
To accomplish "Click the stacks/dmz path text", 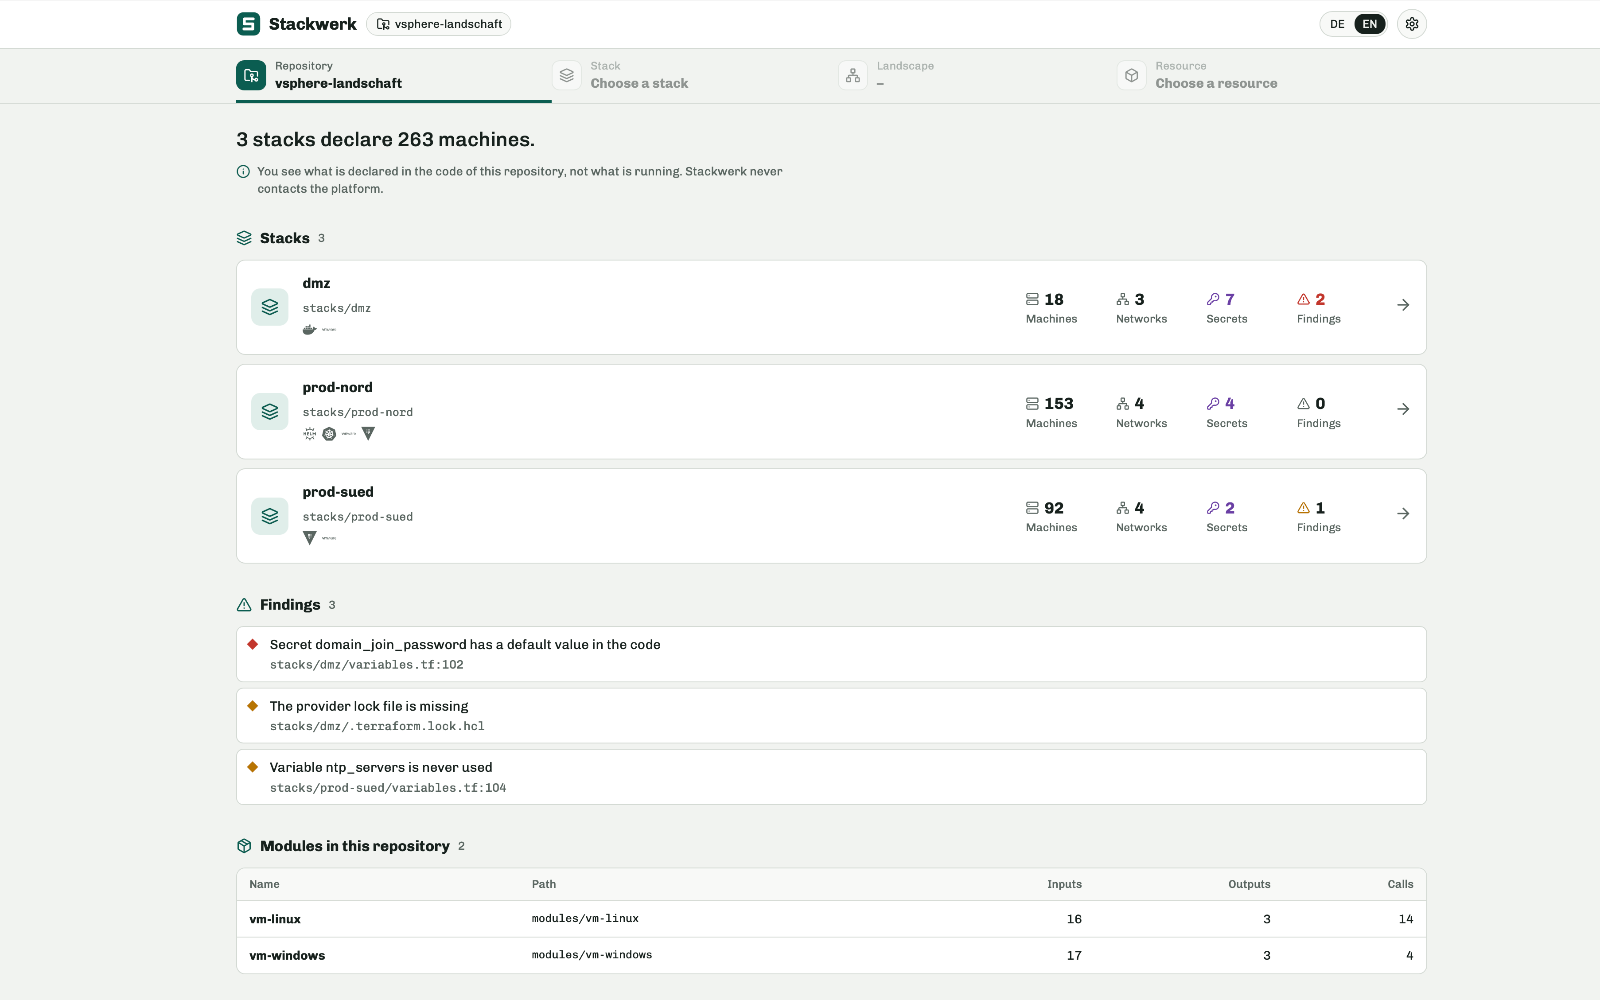I will pos(336,308).
